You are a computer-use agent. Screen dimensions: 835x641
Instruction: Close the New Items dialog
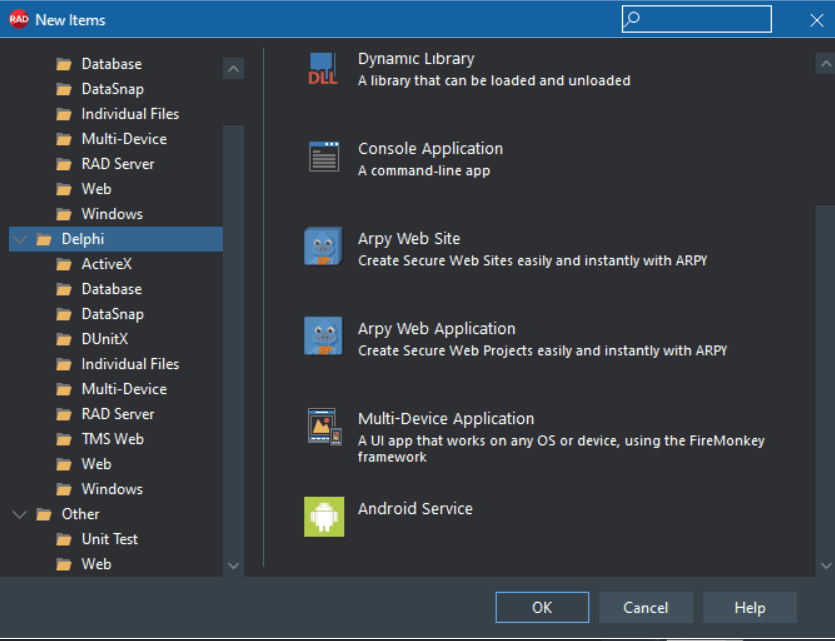(x=816, y=20)
